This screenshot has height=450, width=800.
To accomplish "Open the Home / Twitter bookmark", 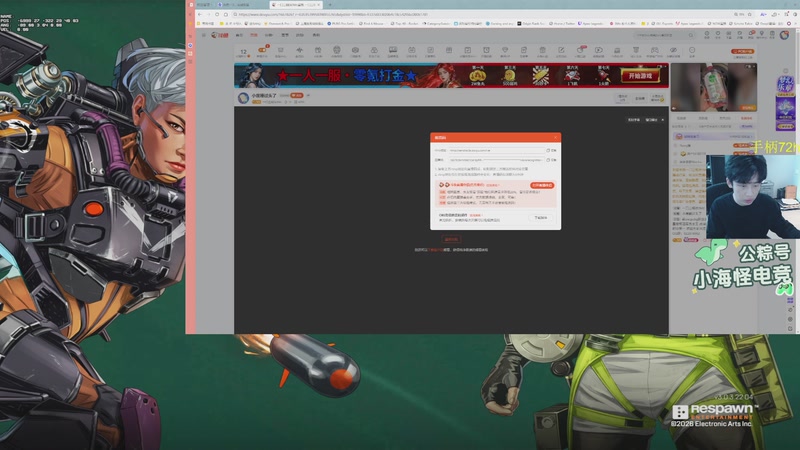I will 562,23.
